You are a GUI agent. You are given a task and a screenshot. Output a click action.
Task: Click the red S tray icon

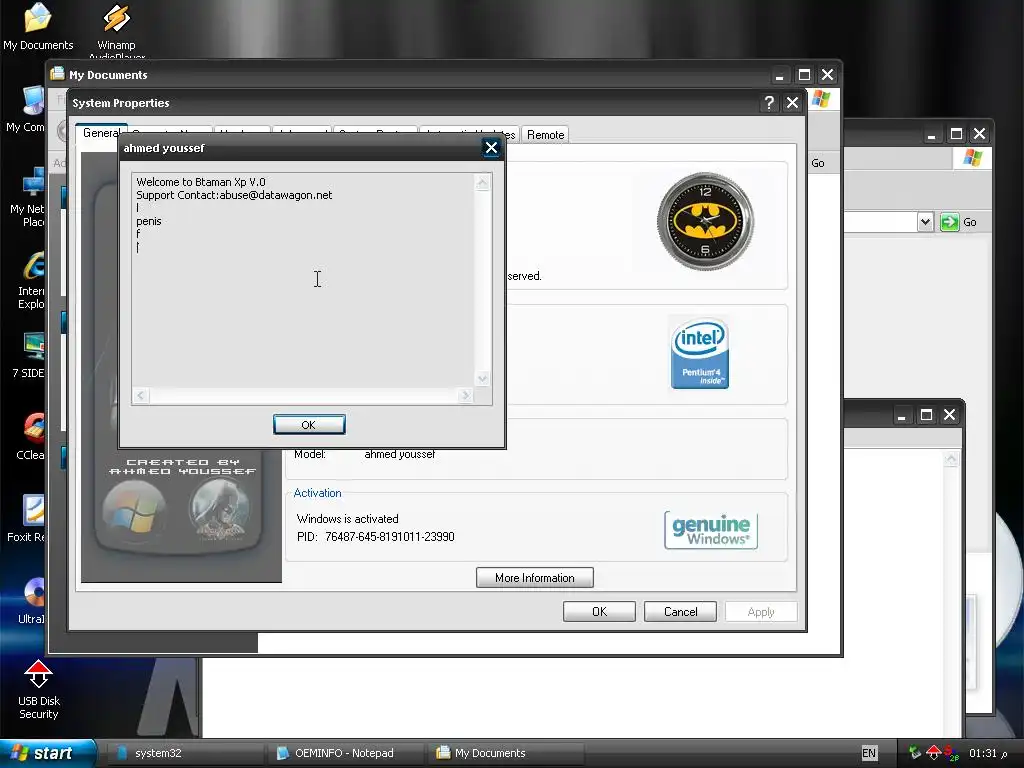(x=951, y=752)
